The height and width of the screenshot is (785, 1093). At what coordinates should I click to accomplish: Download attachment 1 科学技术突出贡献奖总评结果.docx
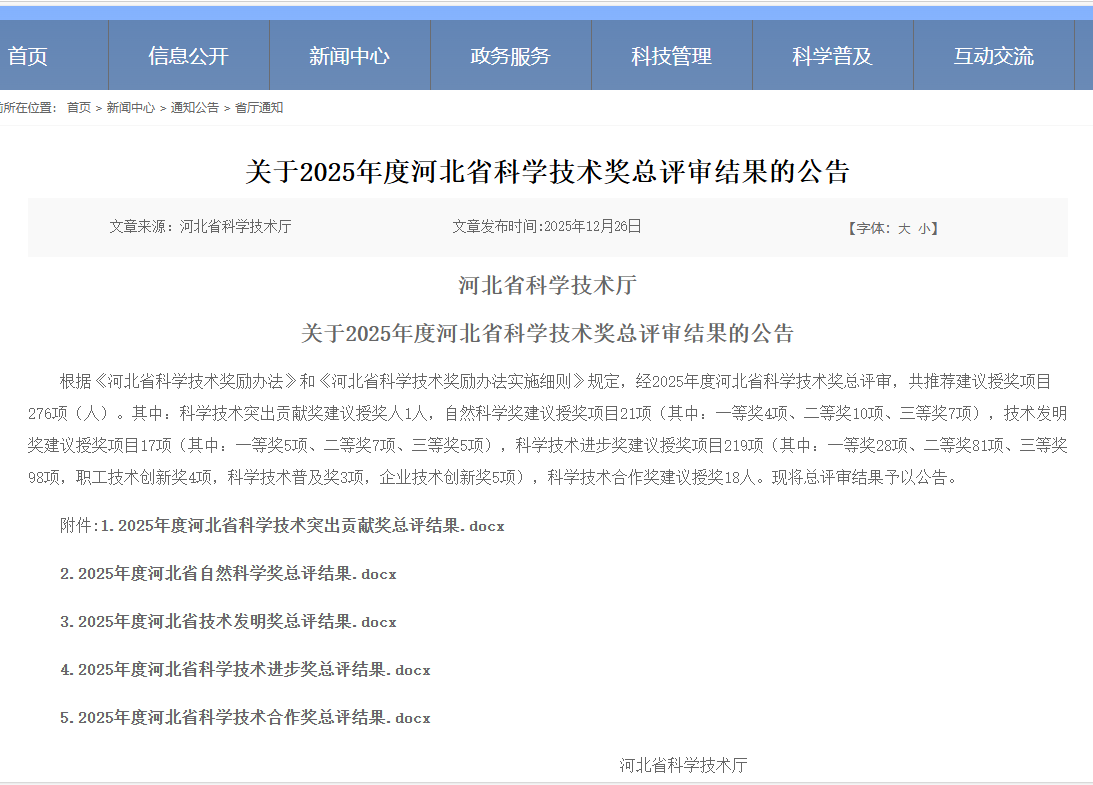pos(302,526)
